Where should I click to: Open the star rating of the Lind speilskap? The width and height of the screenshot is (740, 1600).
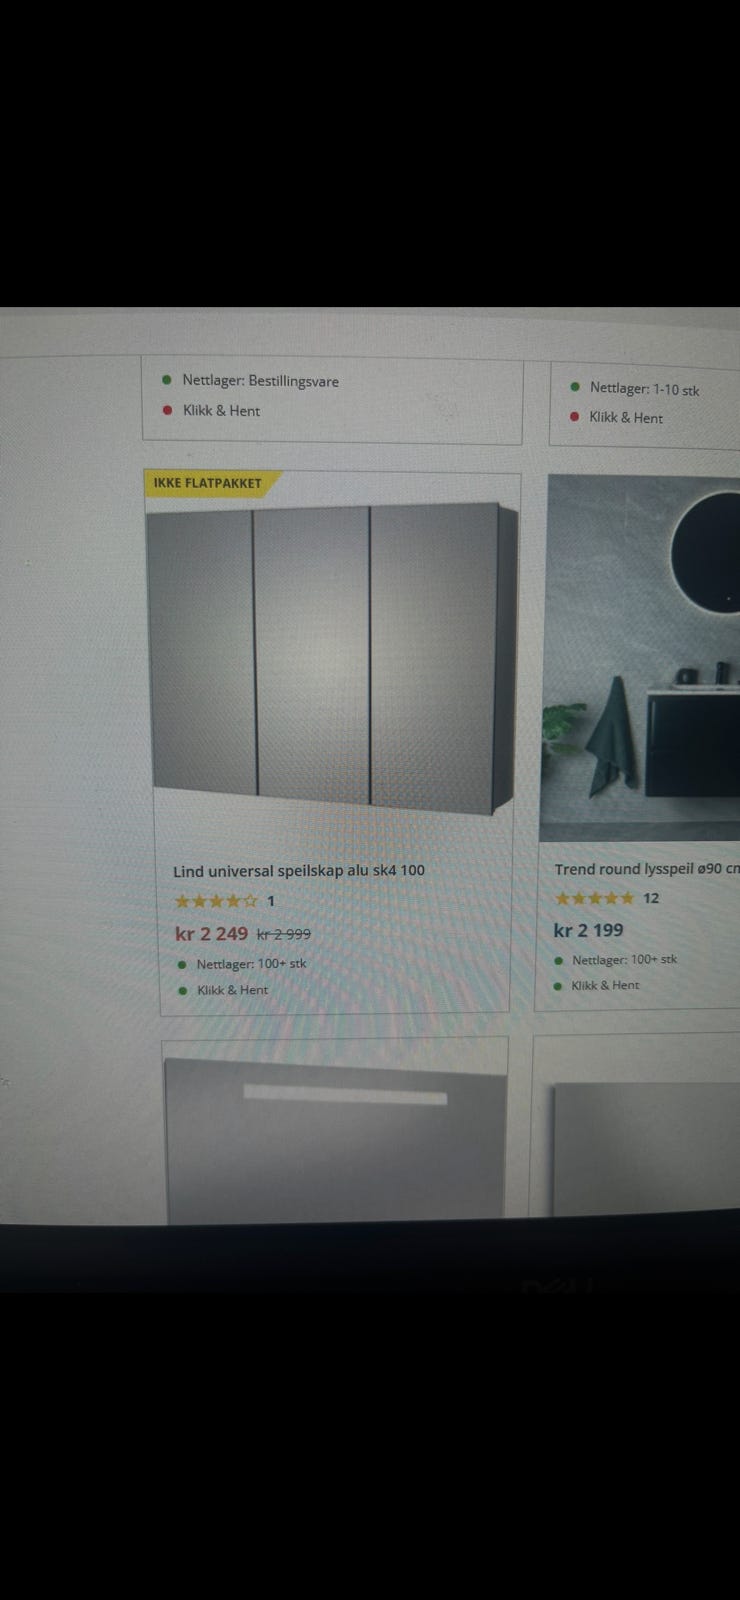click(x=216, y=901)
